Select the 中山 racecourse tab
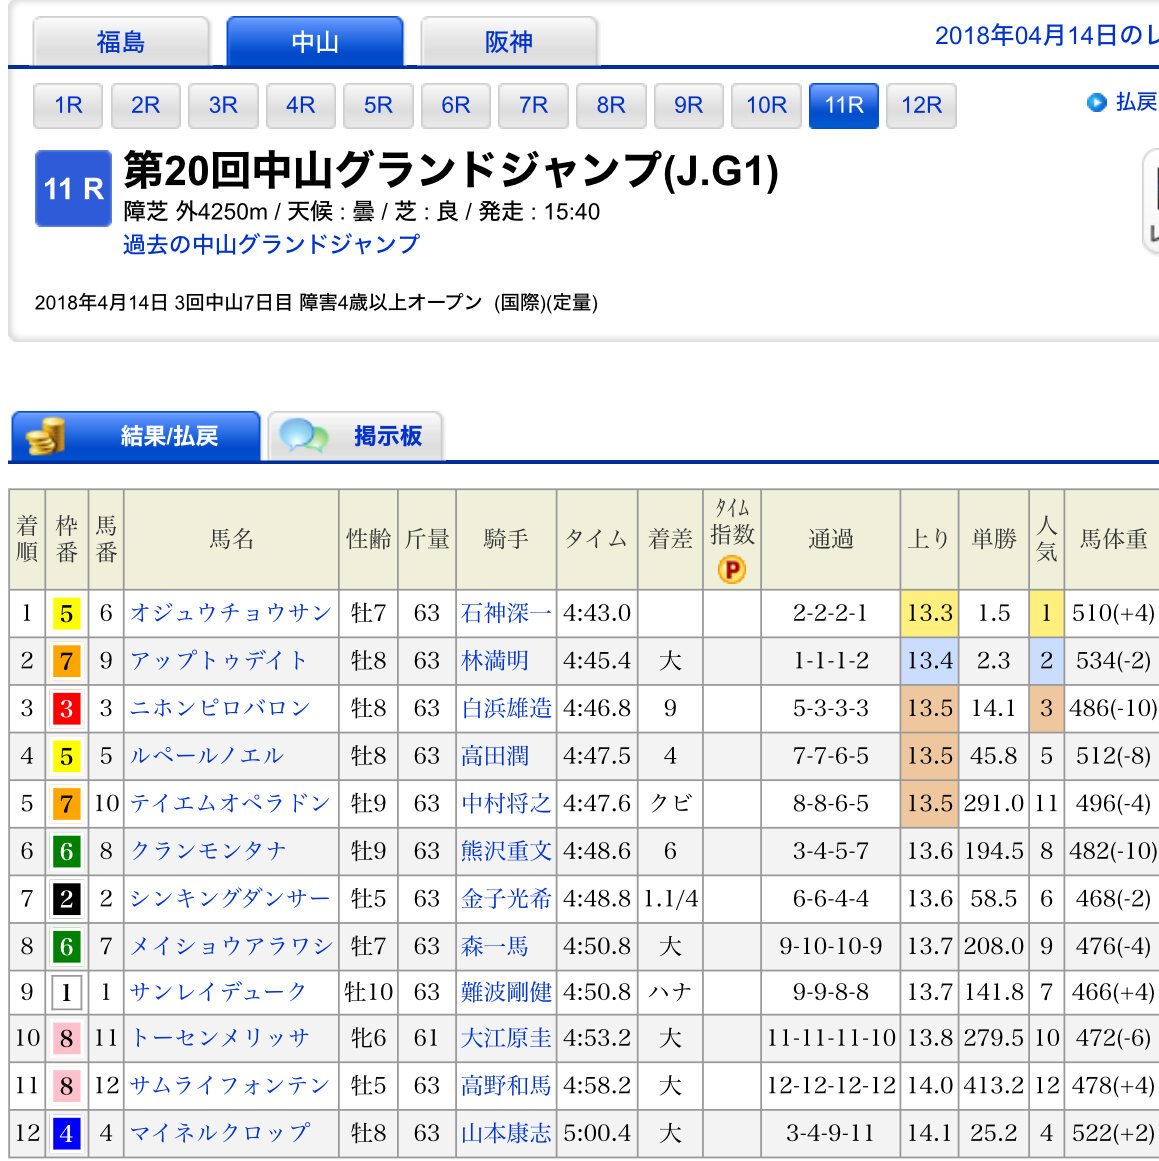Screen dimensions: 1159x1161 (x=315, y=42)
